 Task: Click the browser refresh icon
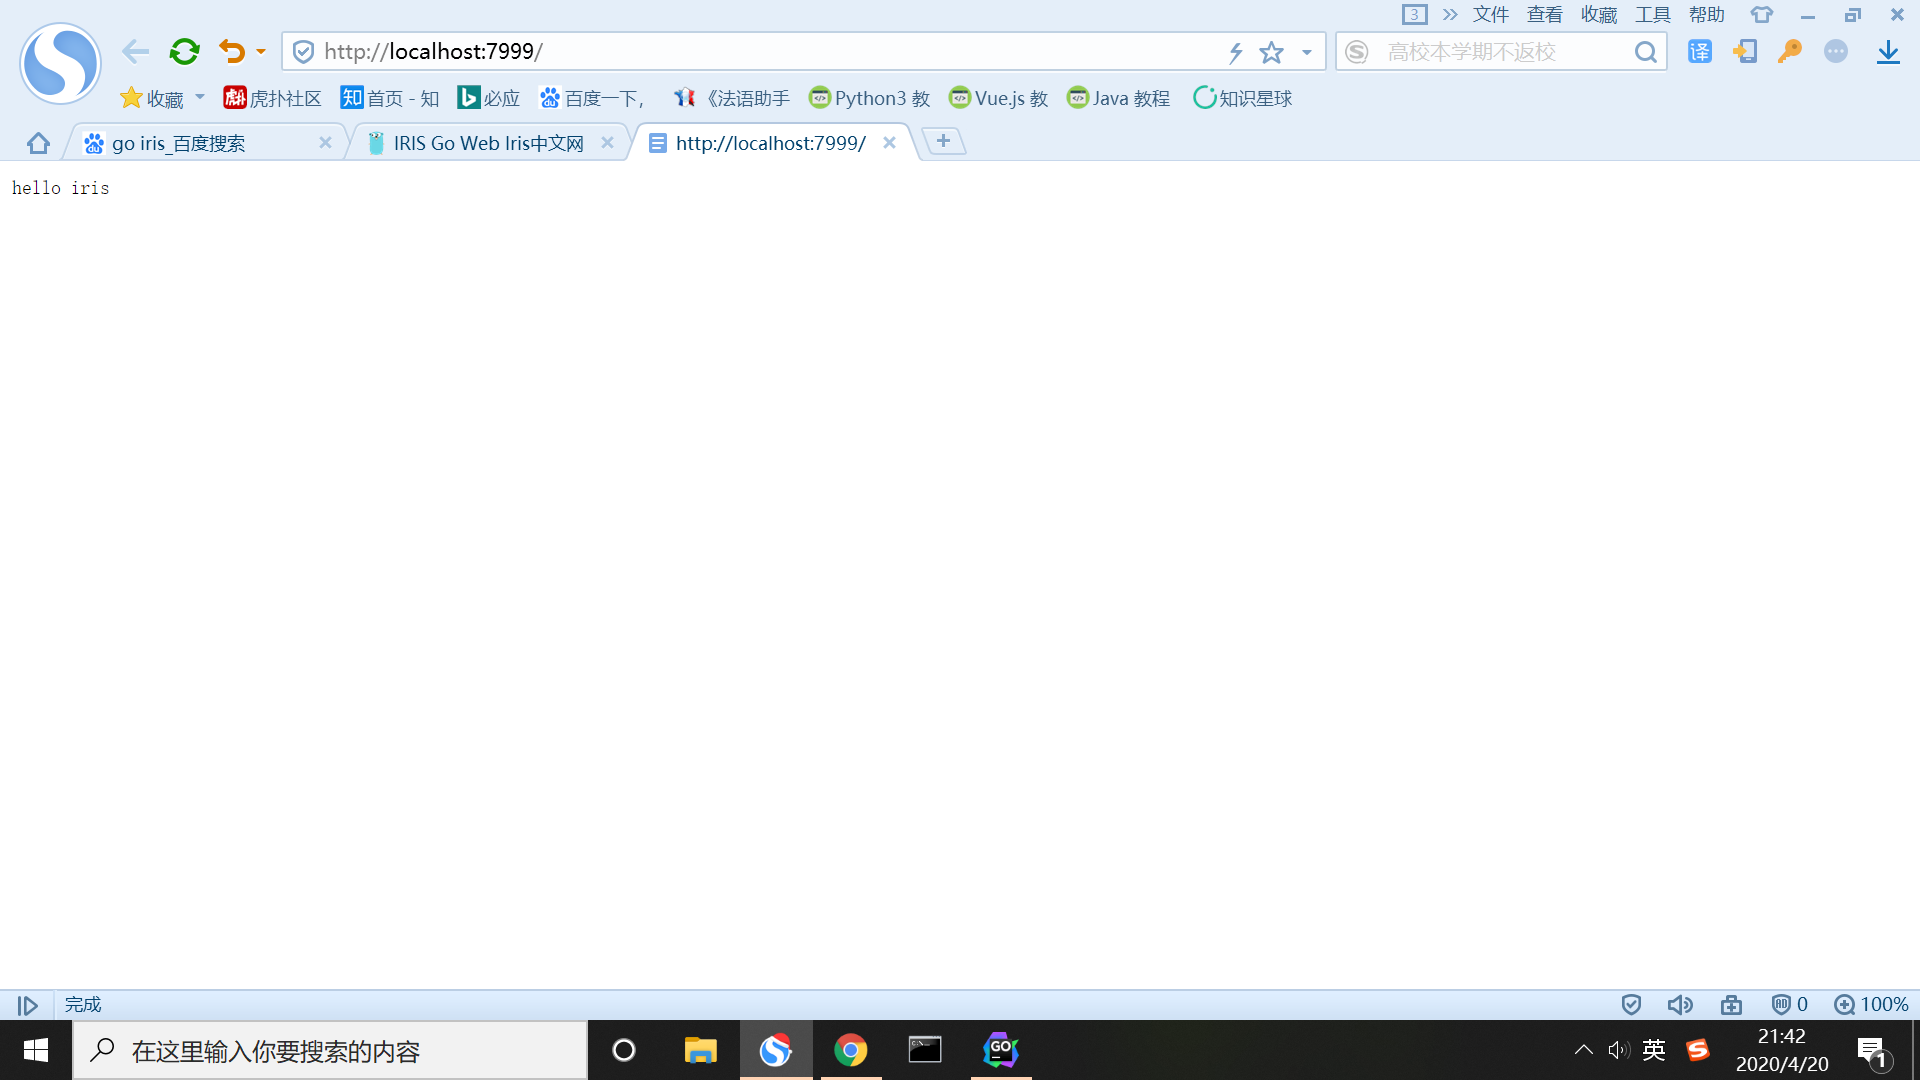(185, 51)
